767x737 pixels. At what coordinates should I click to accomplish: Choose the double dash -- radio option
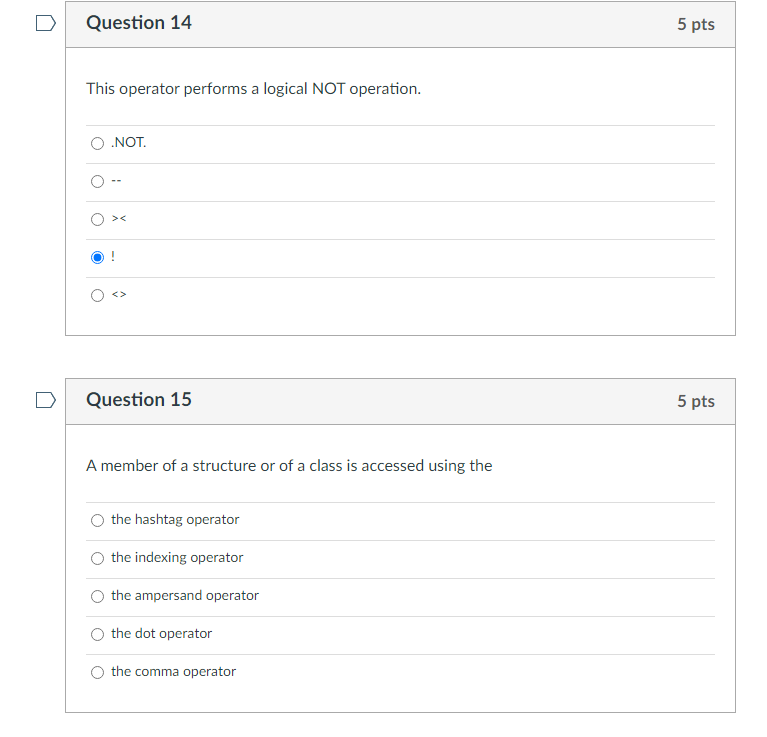pos(97,181)
